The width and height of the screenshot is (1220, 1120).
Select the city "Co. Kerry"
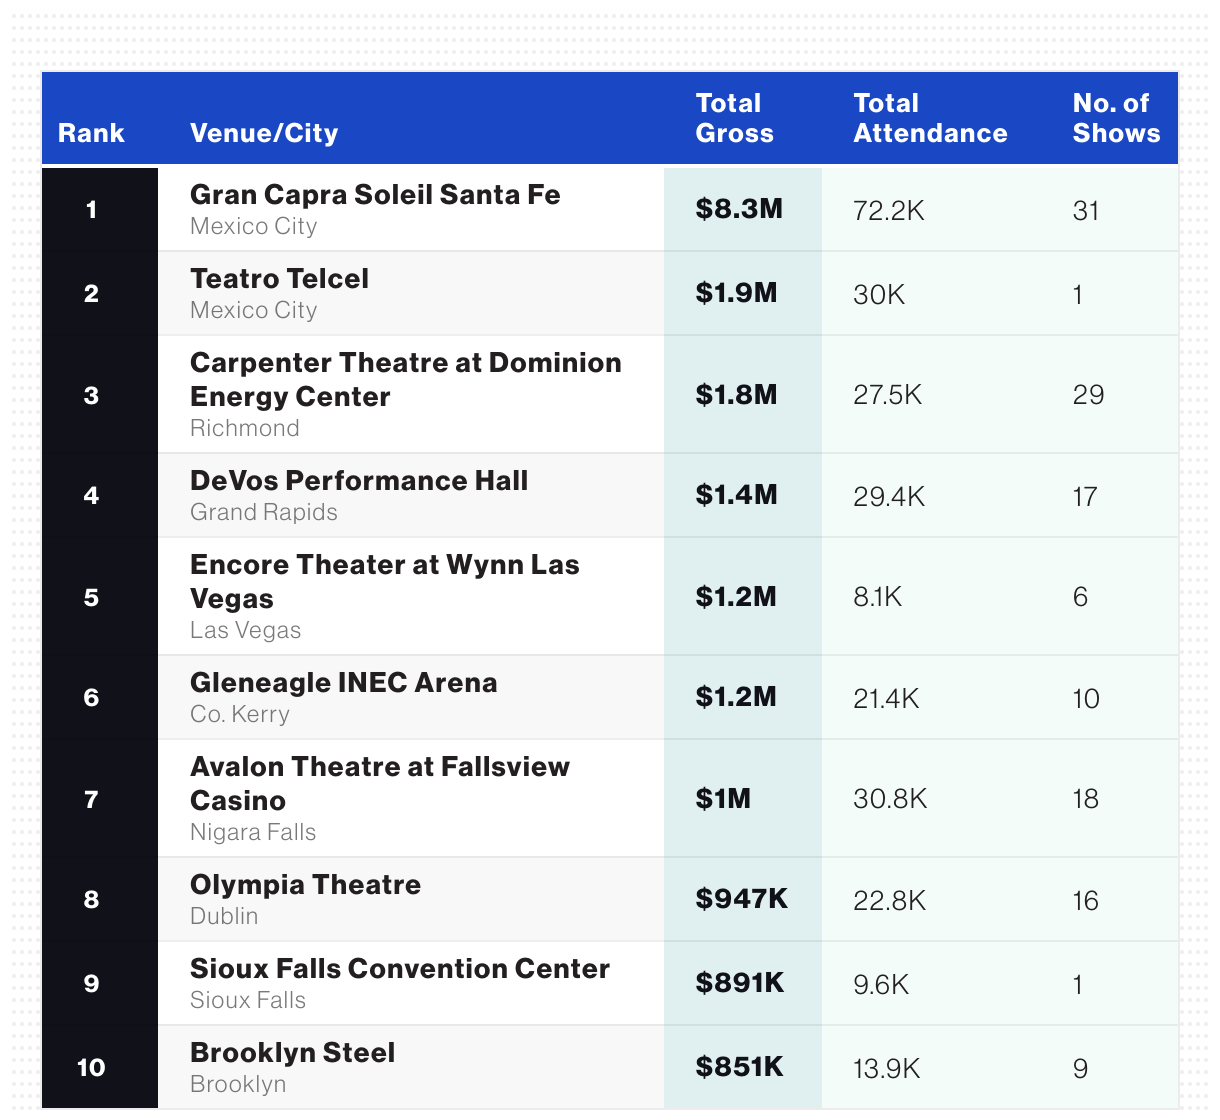[240, 714]
